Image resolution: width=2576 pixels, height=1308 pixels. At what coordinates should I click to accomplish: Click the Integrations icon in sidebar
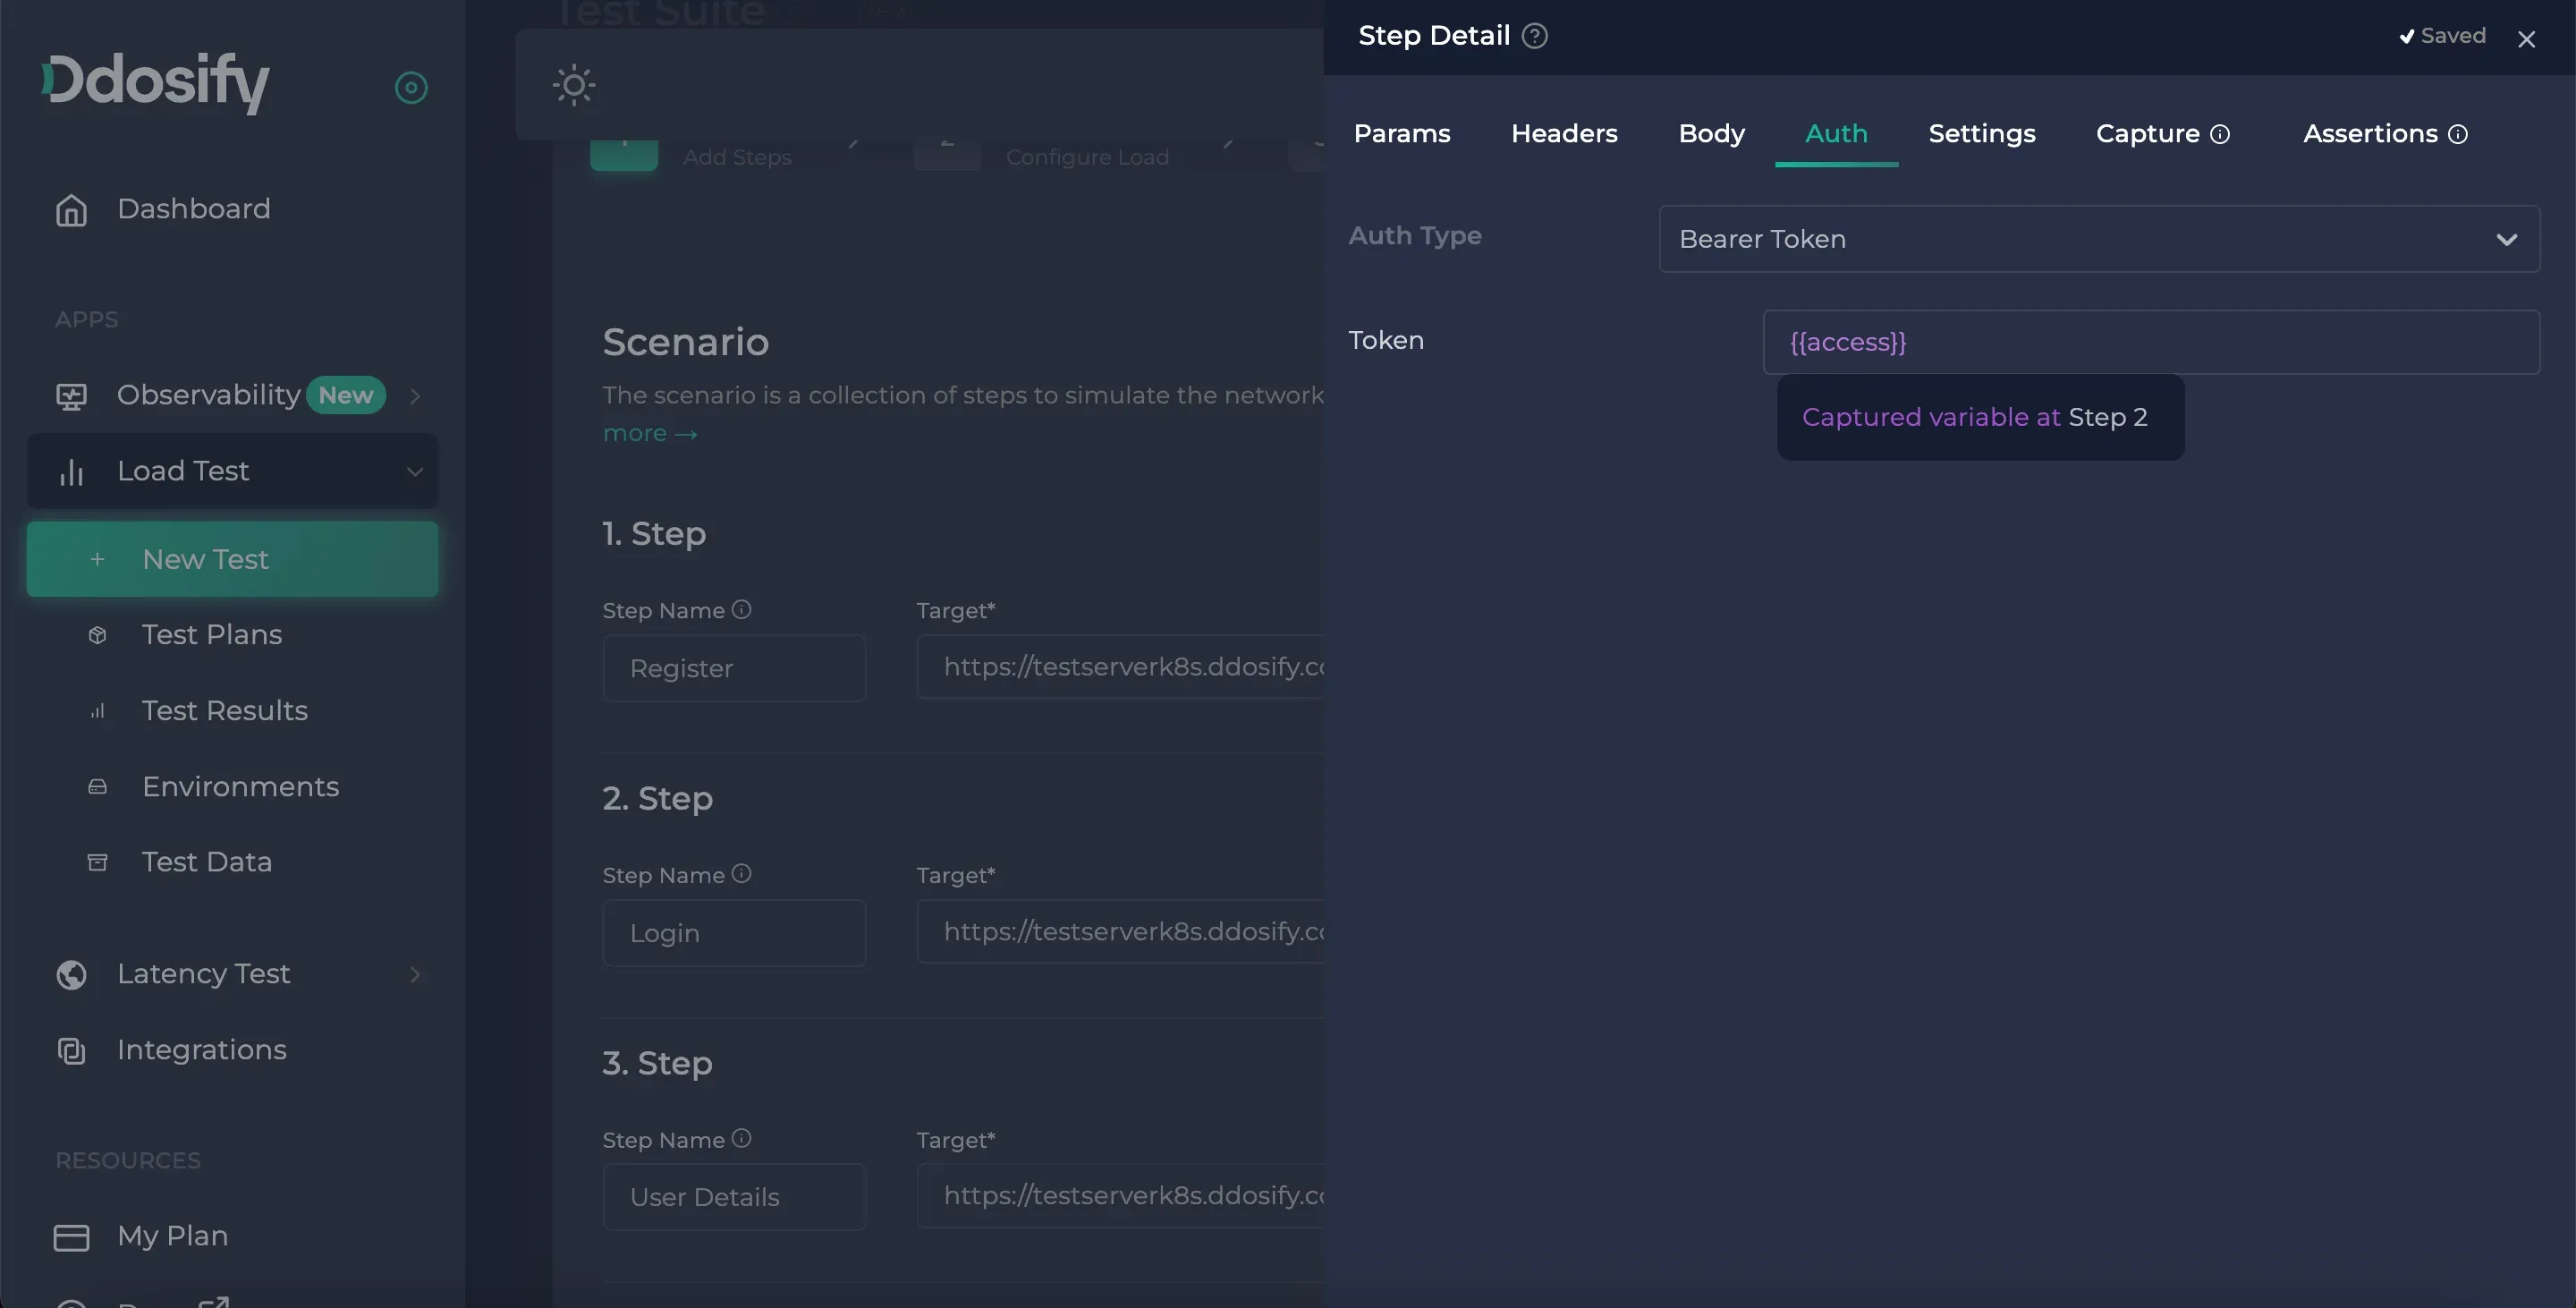(71, 1050)
